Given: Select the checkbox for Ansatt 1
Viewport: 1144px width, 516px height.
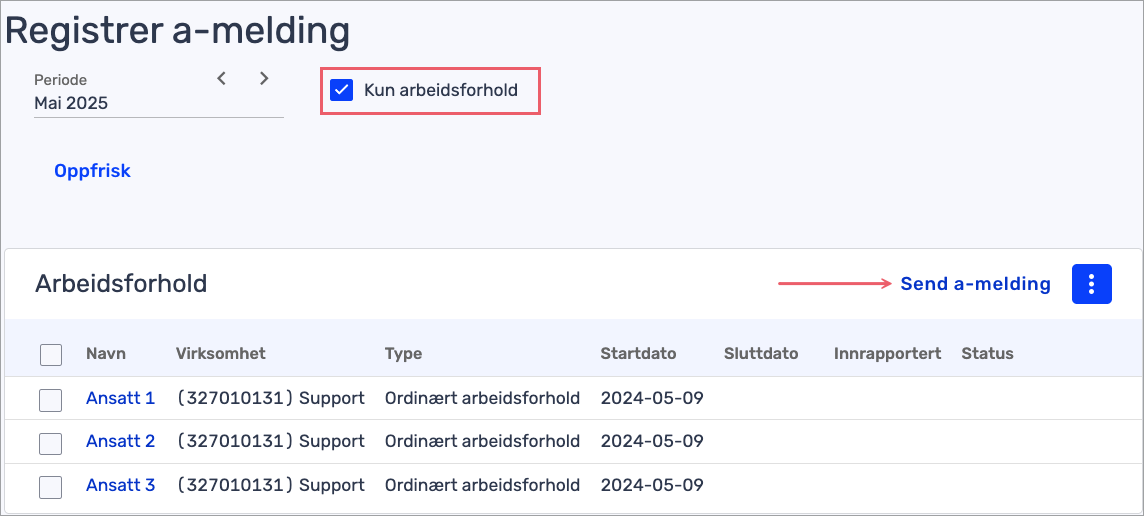Looking at the screenshot, I should (x=50, y=400).
